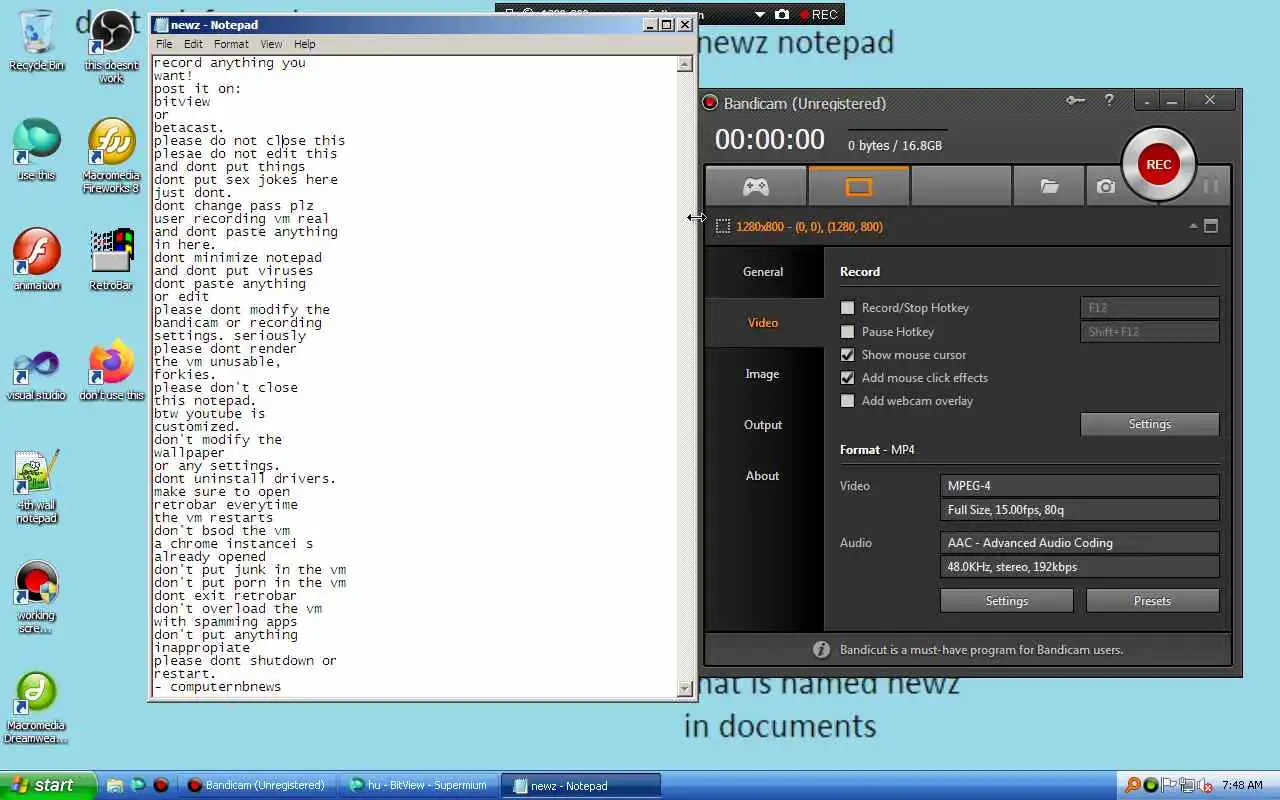Click Bandicam register key icon

pos(1075,100)
